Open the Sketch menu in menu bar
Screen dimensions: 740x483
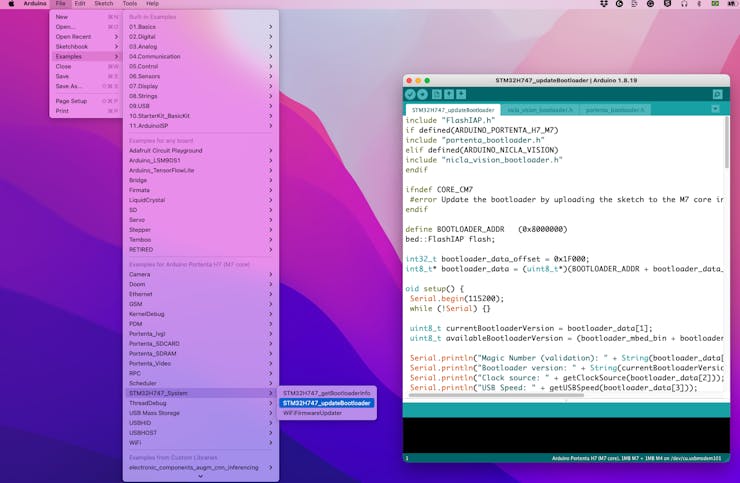coord(103,4)
